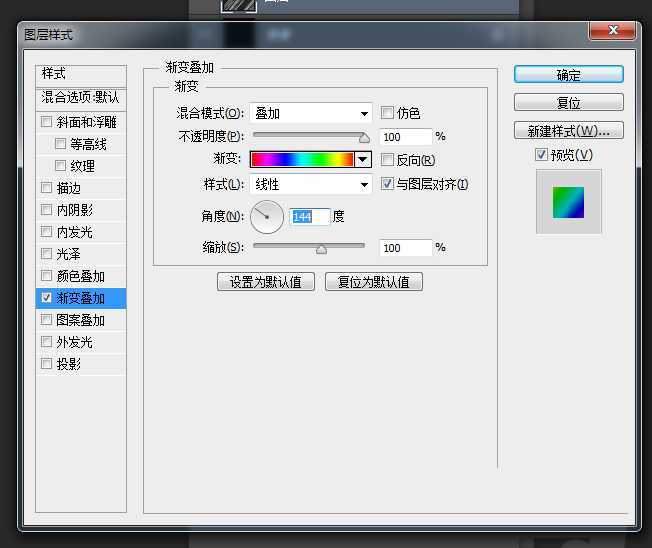Open the 混合模式 blend mode dropdown
Image resolution: width=652 pixels, height=548 pixels.
click(x=310, y=113)
